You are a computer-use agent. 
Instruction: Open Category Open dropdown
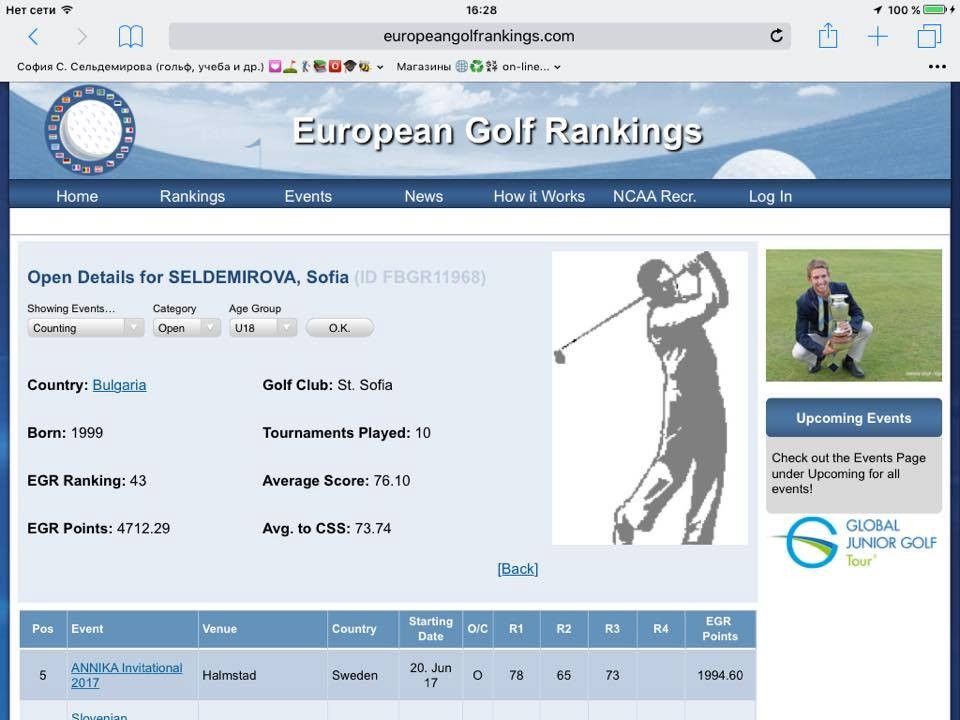186,328
